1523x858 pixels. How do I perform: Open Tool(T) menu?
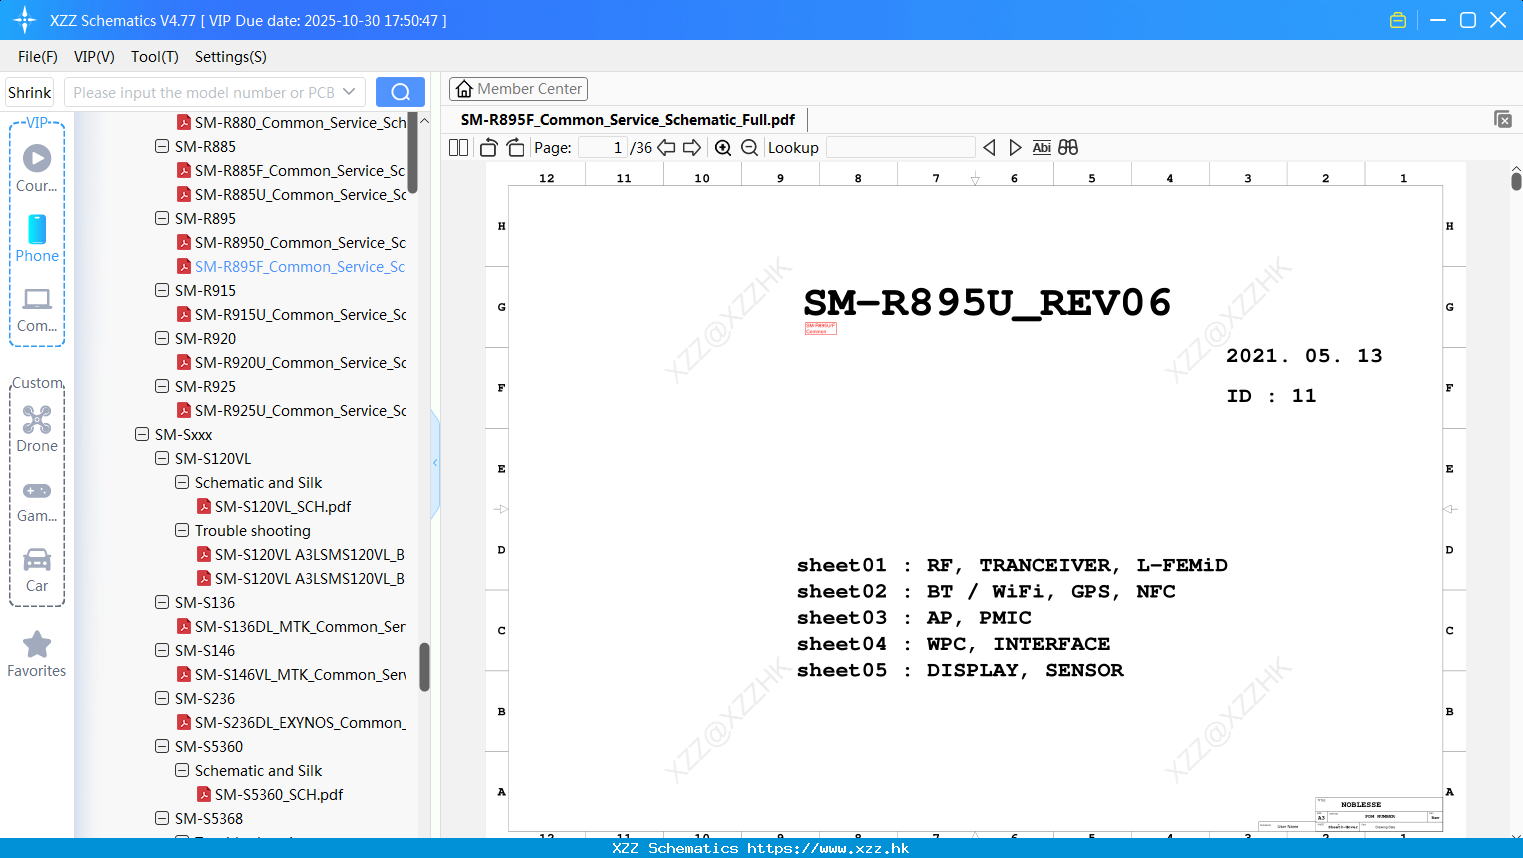155,56
